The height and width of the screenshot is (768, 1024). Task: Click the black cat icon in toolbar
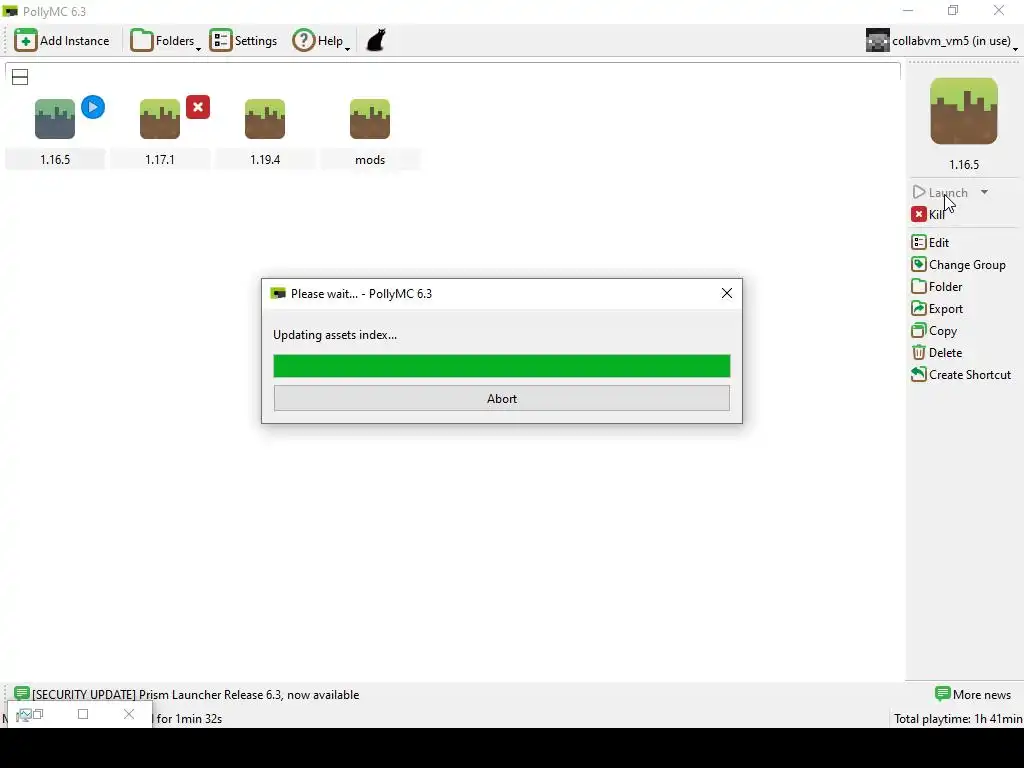(x=376, y=40)
